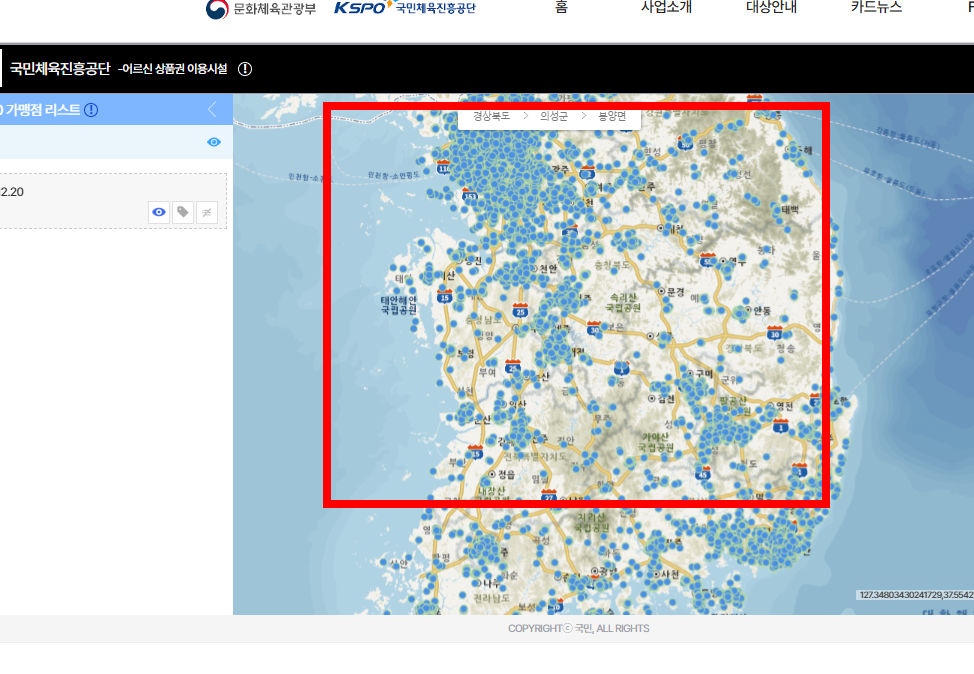
Task: Click the 지리산 국립공원 label
Action: (x=591, y=522)
